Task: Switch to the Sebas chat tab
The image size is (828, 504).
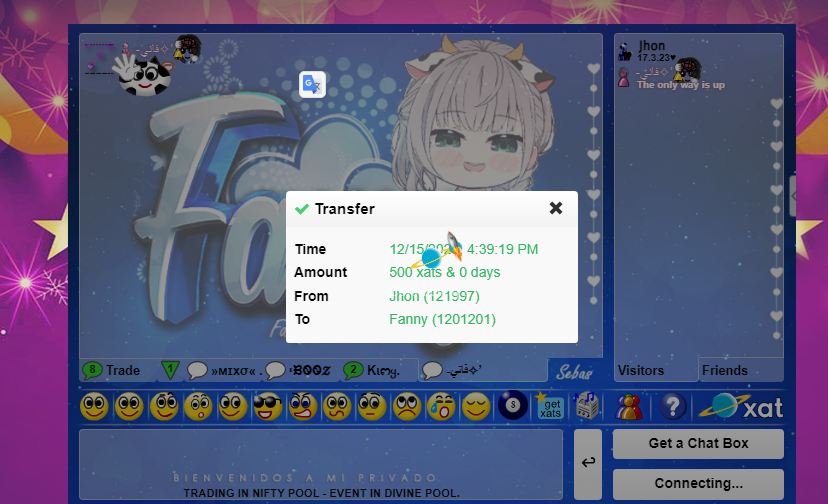Action: [574, 372]
